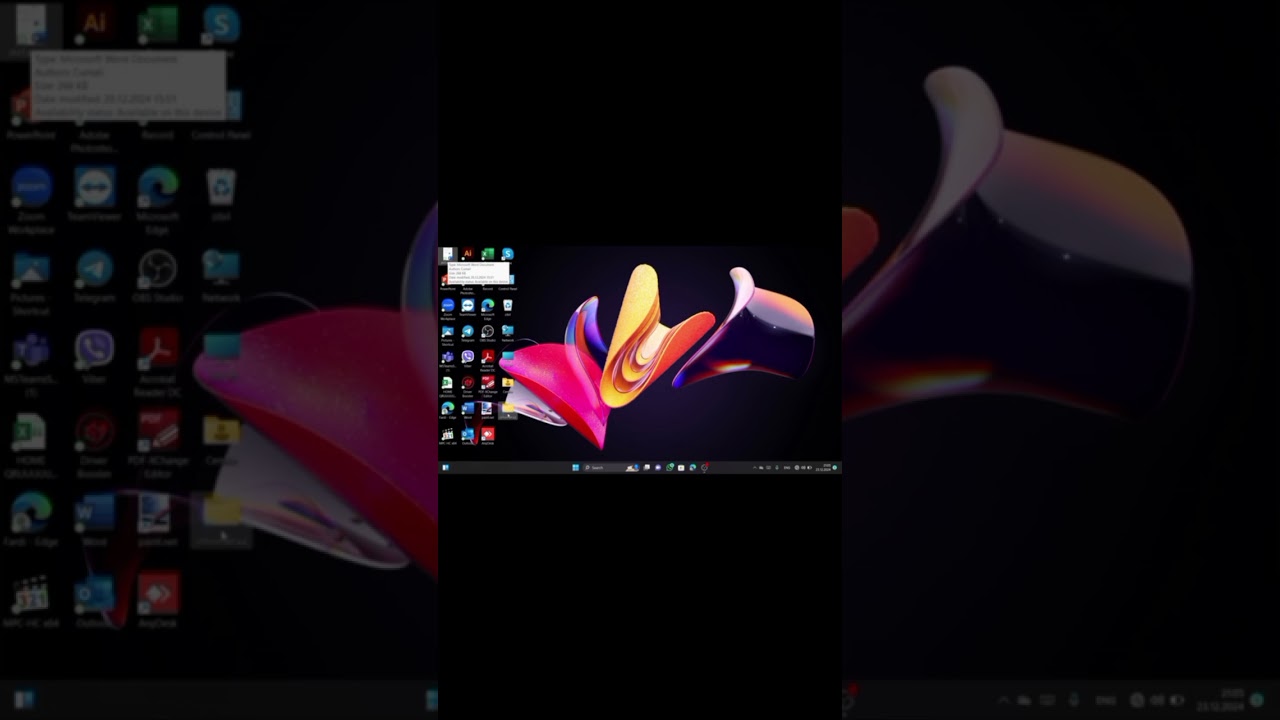Open the Skype desktop shortcut

click(508, 253)
